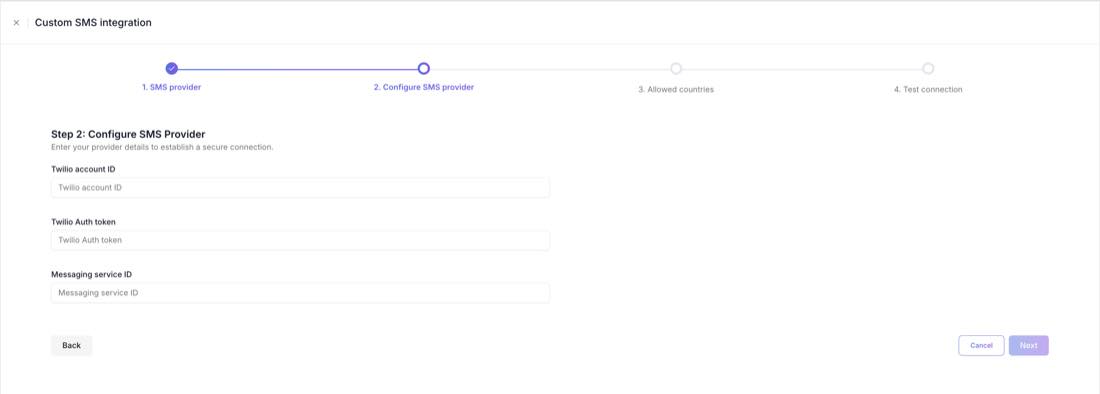This screenshot has width=1100, height=394.
Task: Go to step '1. SMS provider' label
Action: [172, 88]
